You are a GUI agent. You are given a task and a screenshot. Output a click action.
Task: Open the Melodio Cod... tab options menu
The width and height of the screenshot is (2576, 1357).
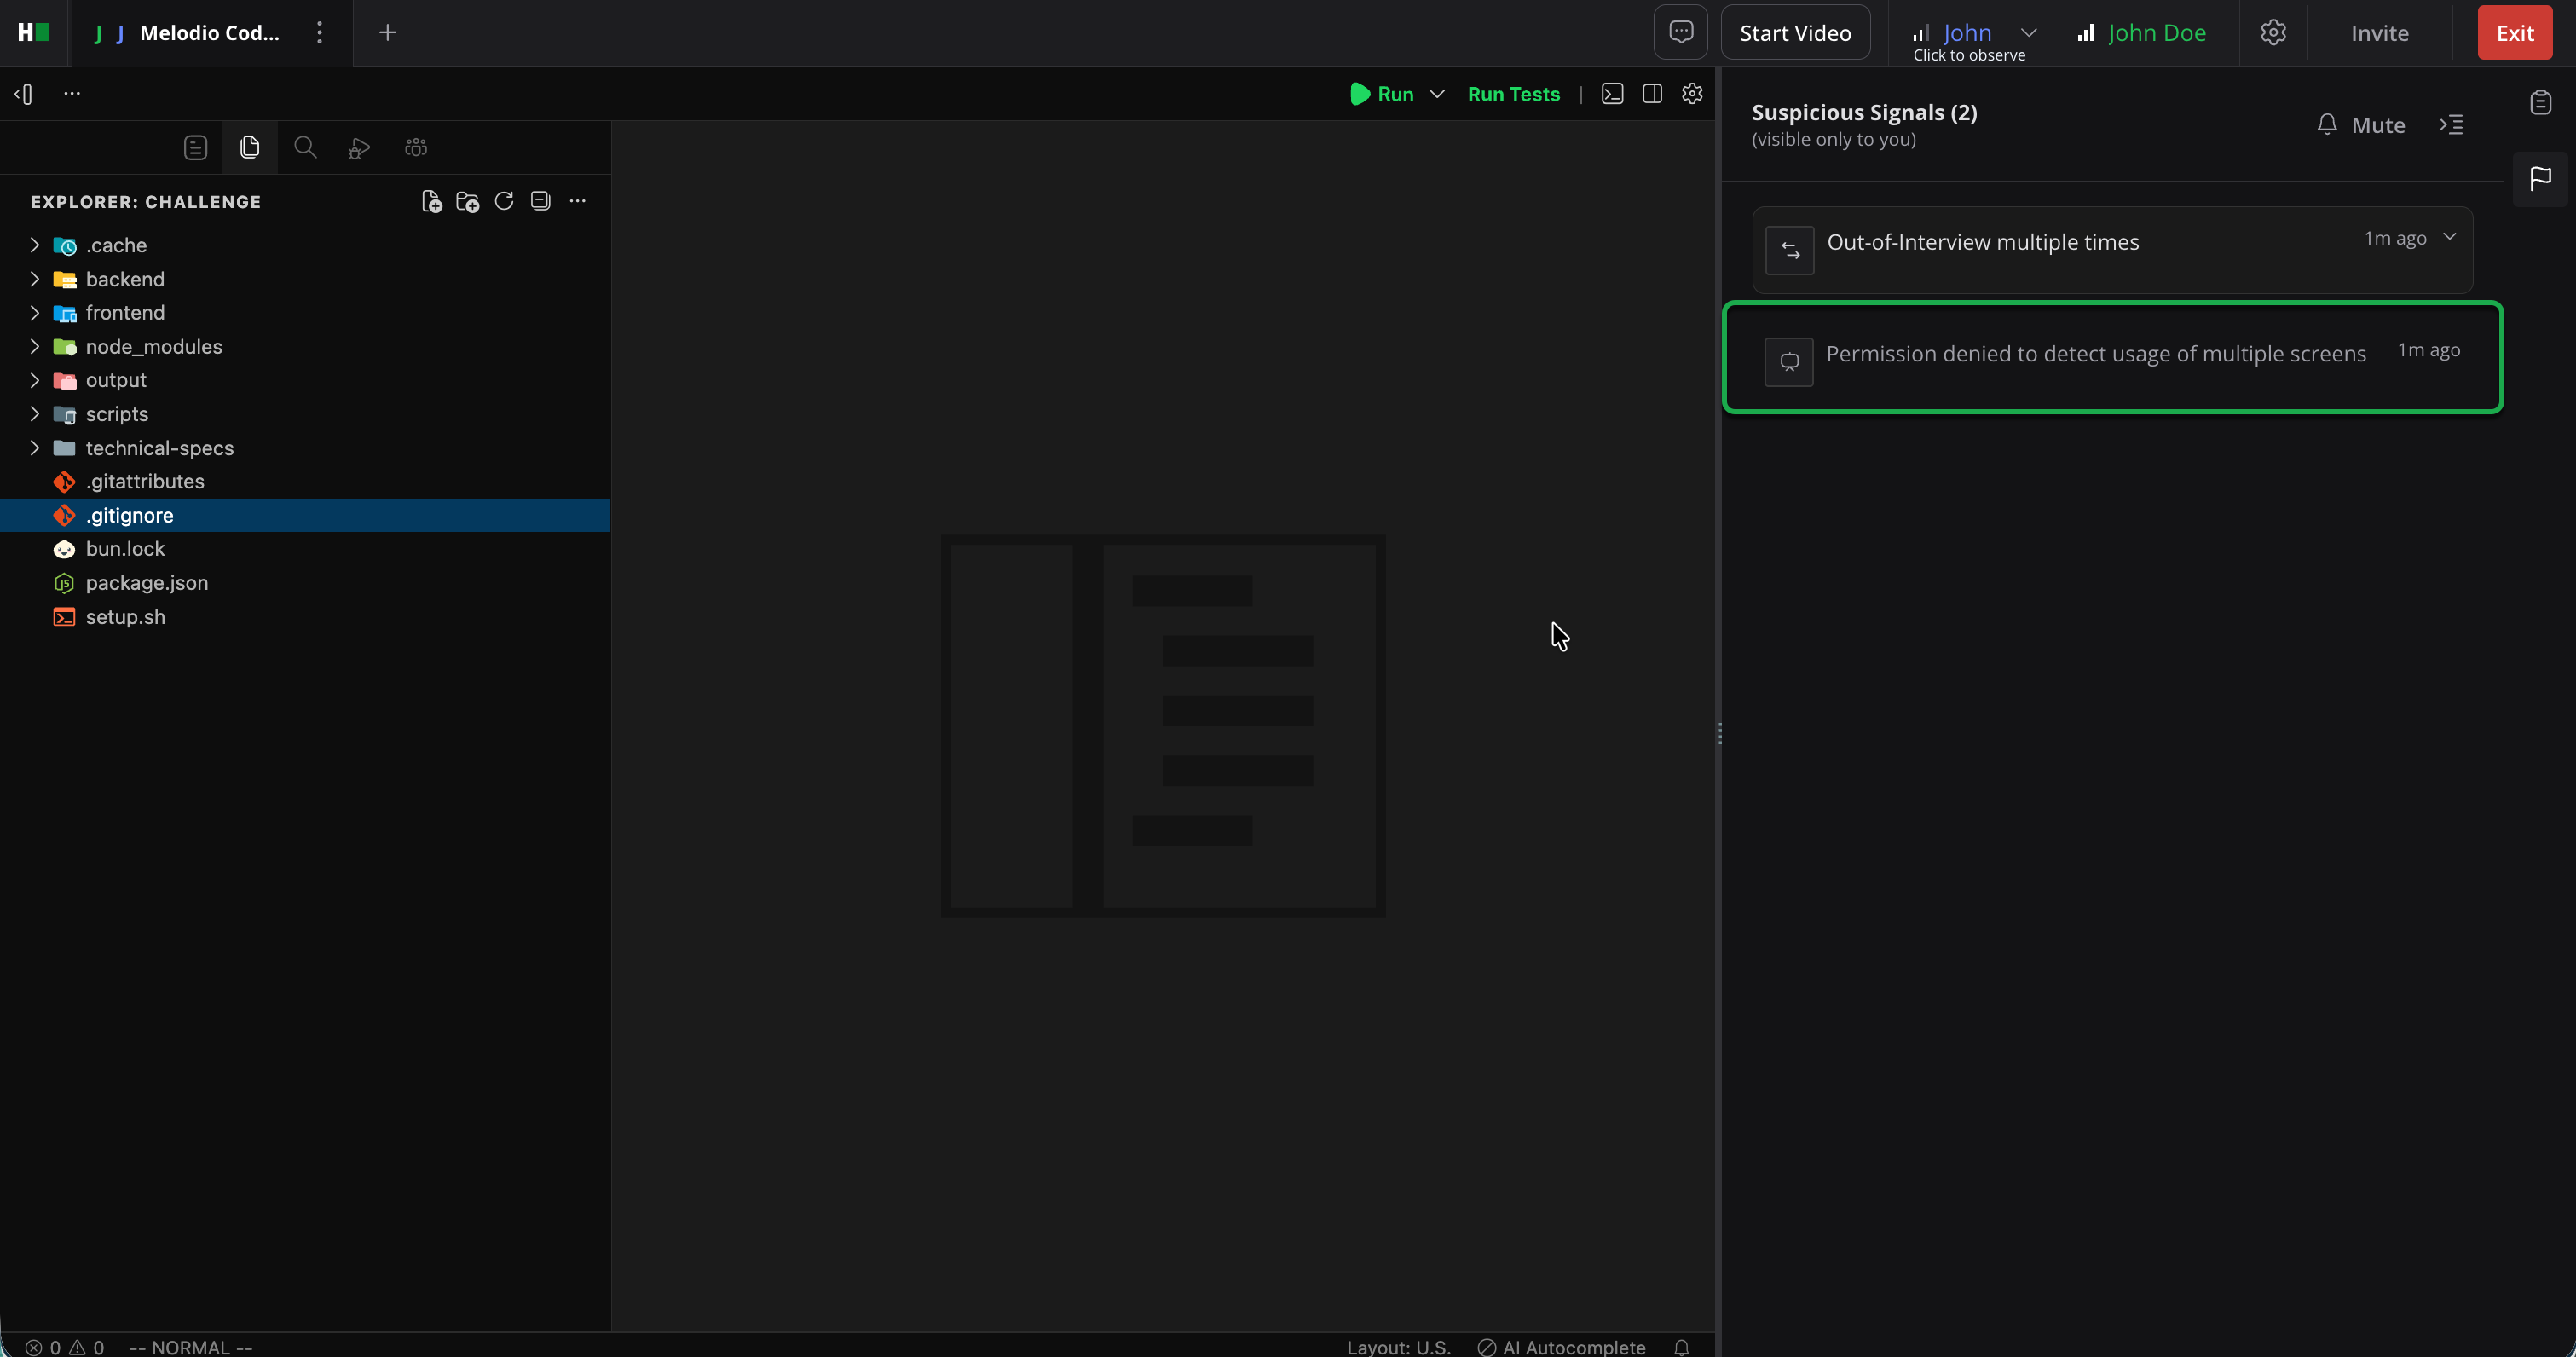pyautogui.click(x=320, y=33)
